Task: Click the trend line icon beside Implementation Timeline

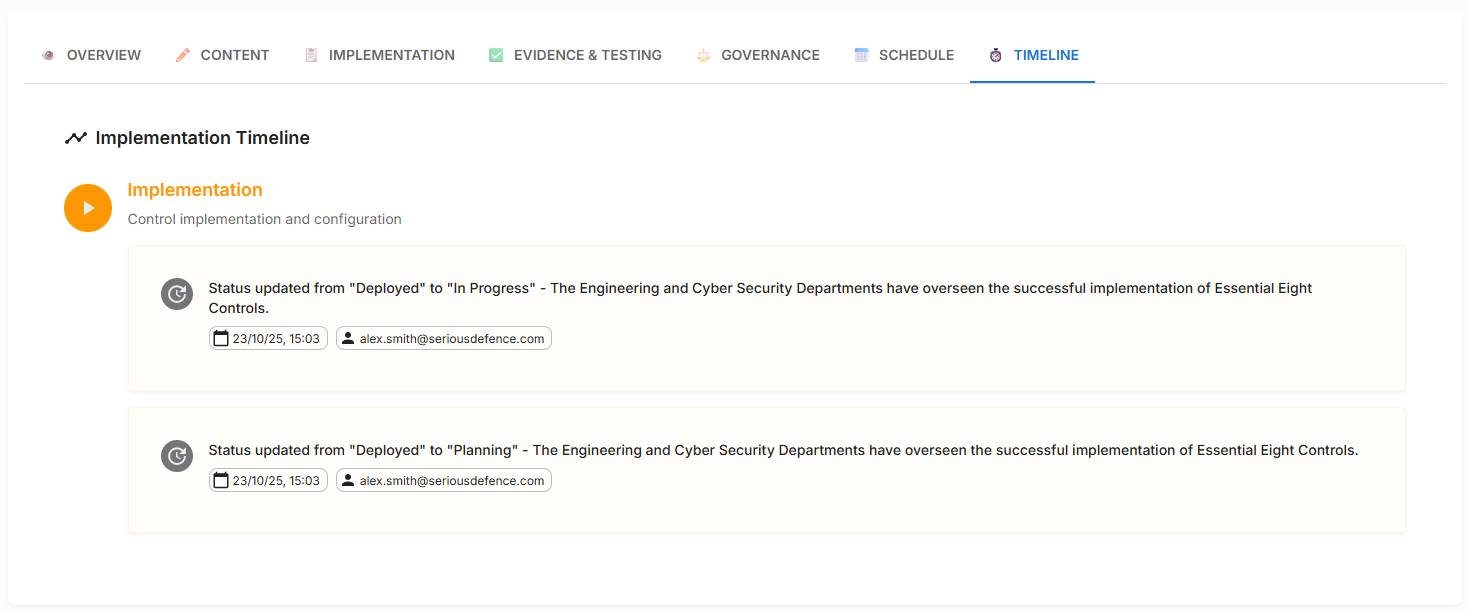Action: coord(76,138)
